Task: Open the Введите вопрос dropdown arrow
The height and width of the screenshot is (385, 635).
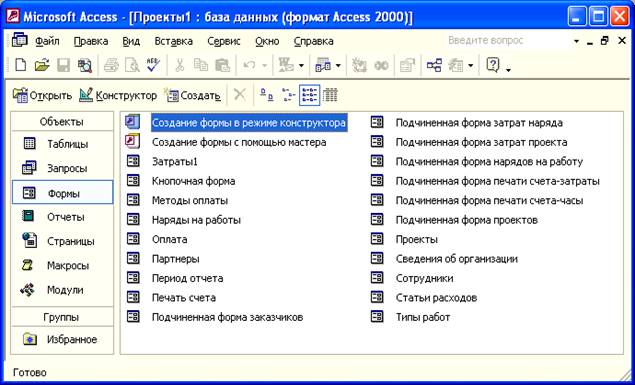Action: pos(577,41)
